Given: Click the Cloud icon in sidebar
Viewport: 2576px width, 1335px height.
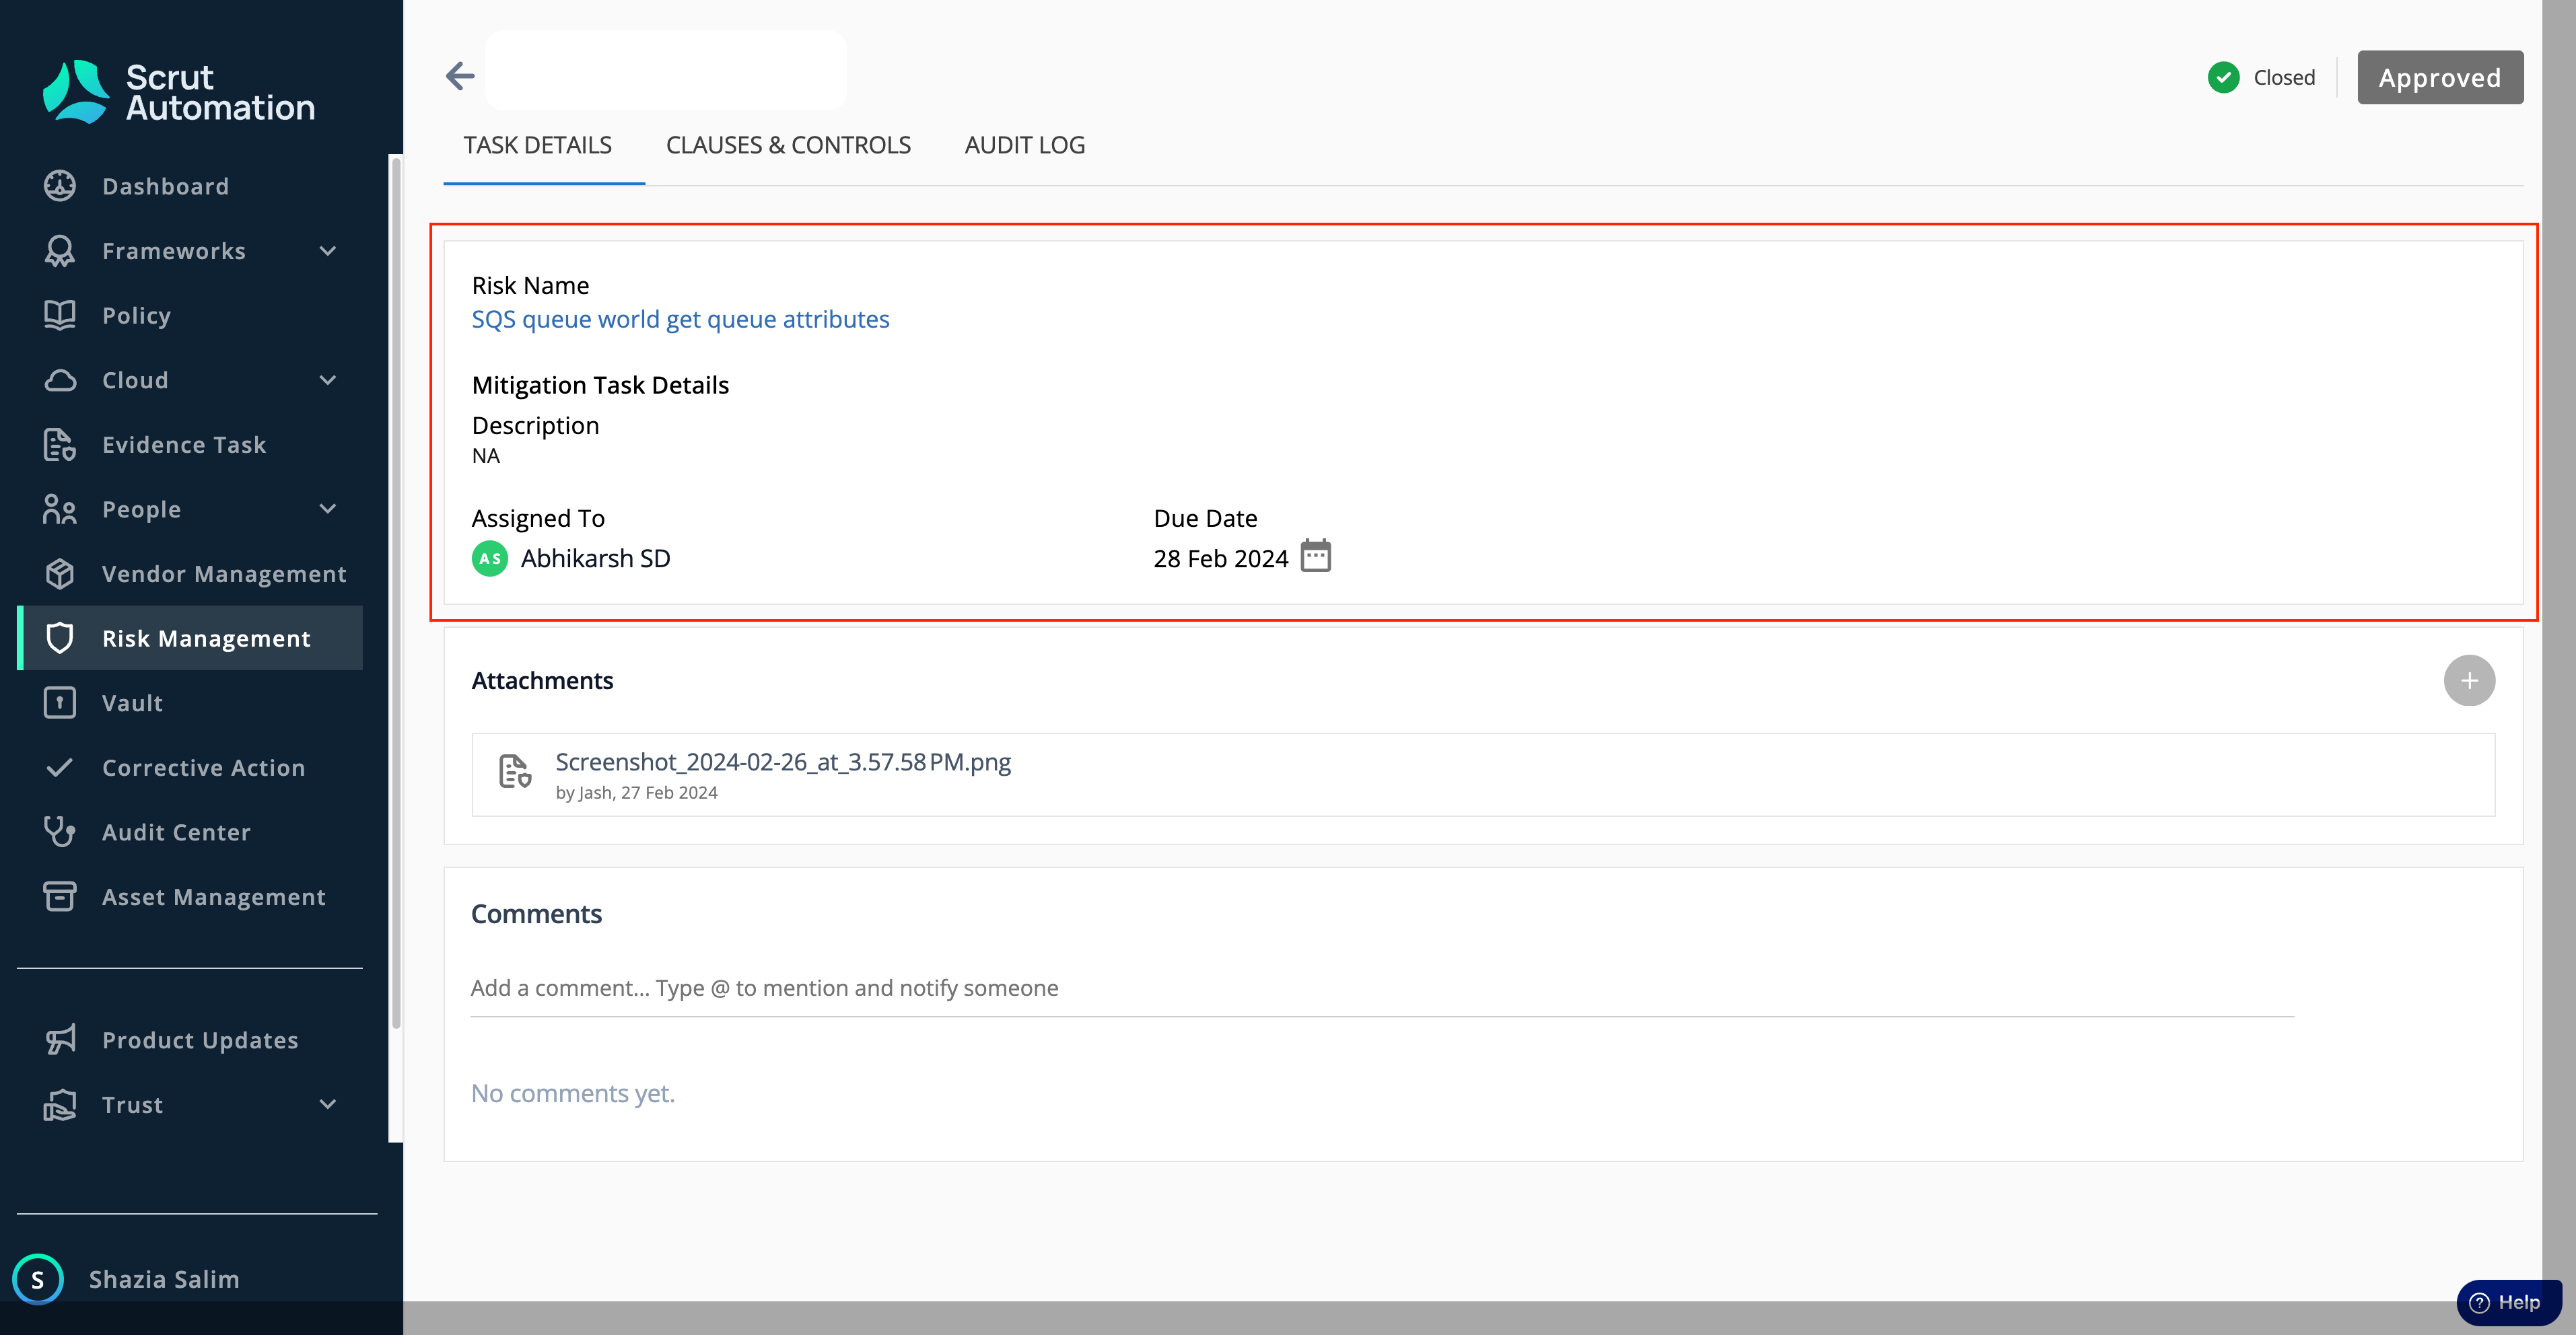Looking at the screenshot, I should [x=60, y=380].
